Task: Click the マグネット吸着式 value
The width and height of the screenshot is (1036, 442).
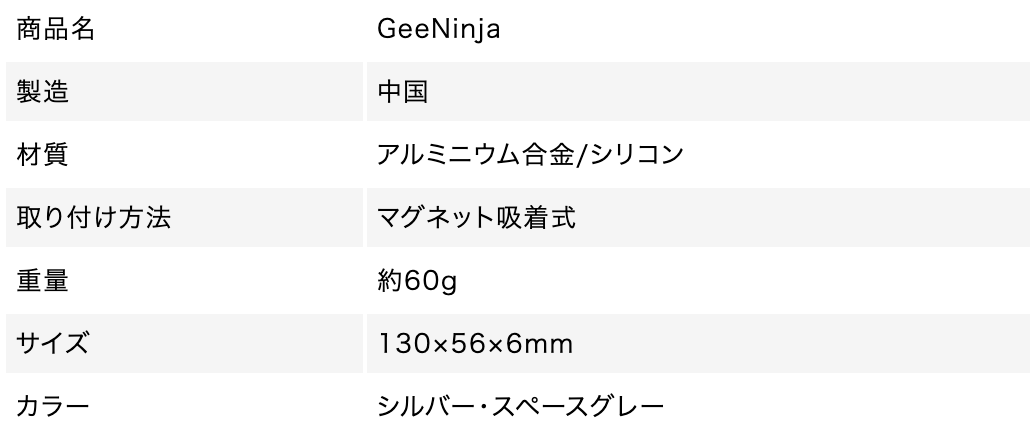Action: tap(477, 219)
